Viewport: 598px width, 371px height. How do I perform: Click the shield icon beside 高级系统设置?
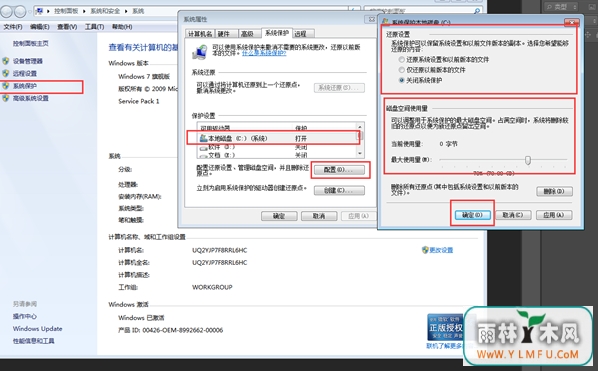(6, 98)
